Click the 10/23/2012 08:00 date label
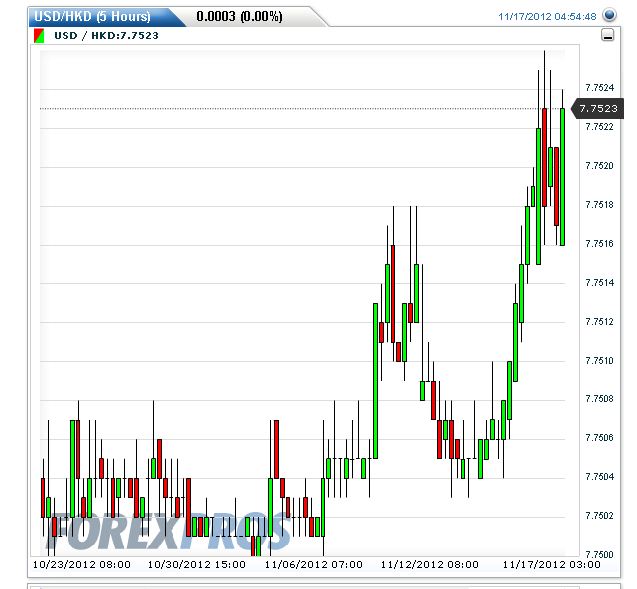The width and height of the screenshot is (637, 589). [x=82, y=565]
